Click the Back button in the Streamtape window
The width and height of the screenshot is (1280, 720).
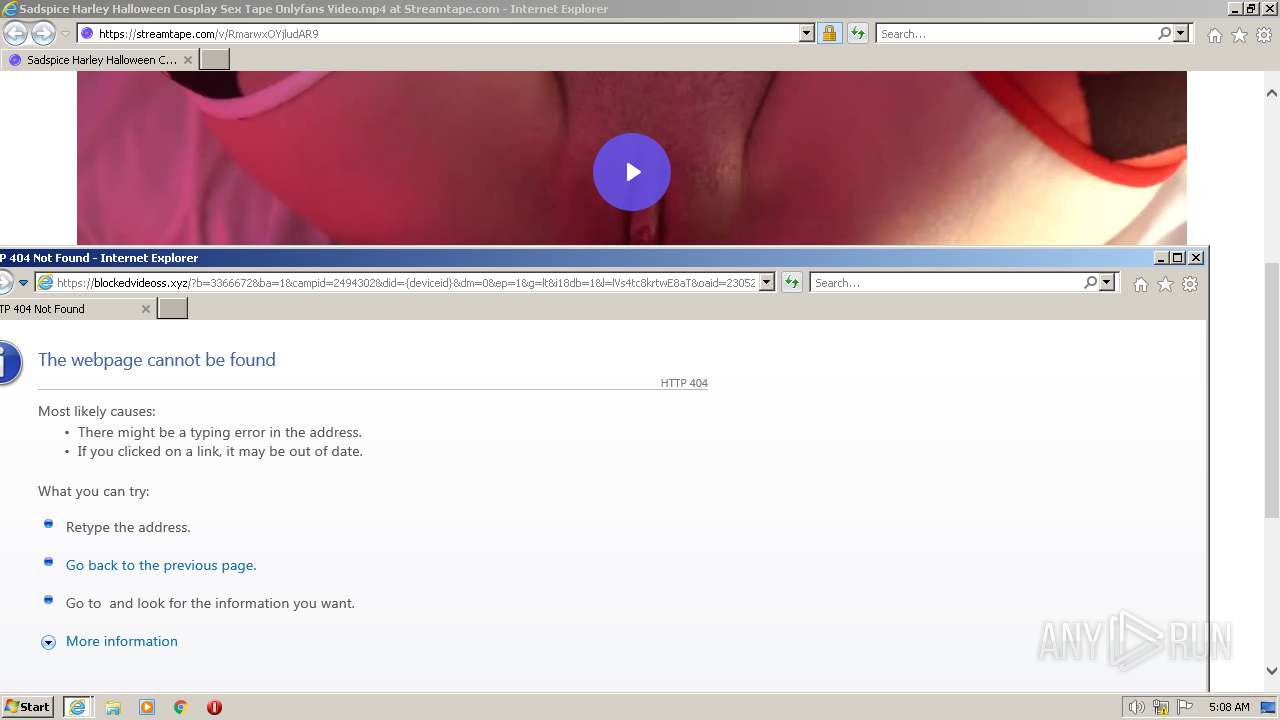click(15, 34)
